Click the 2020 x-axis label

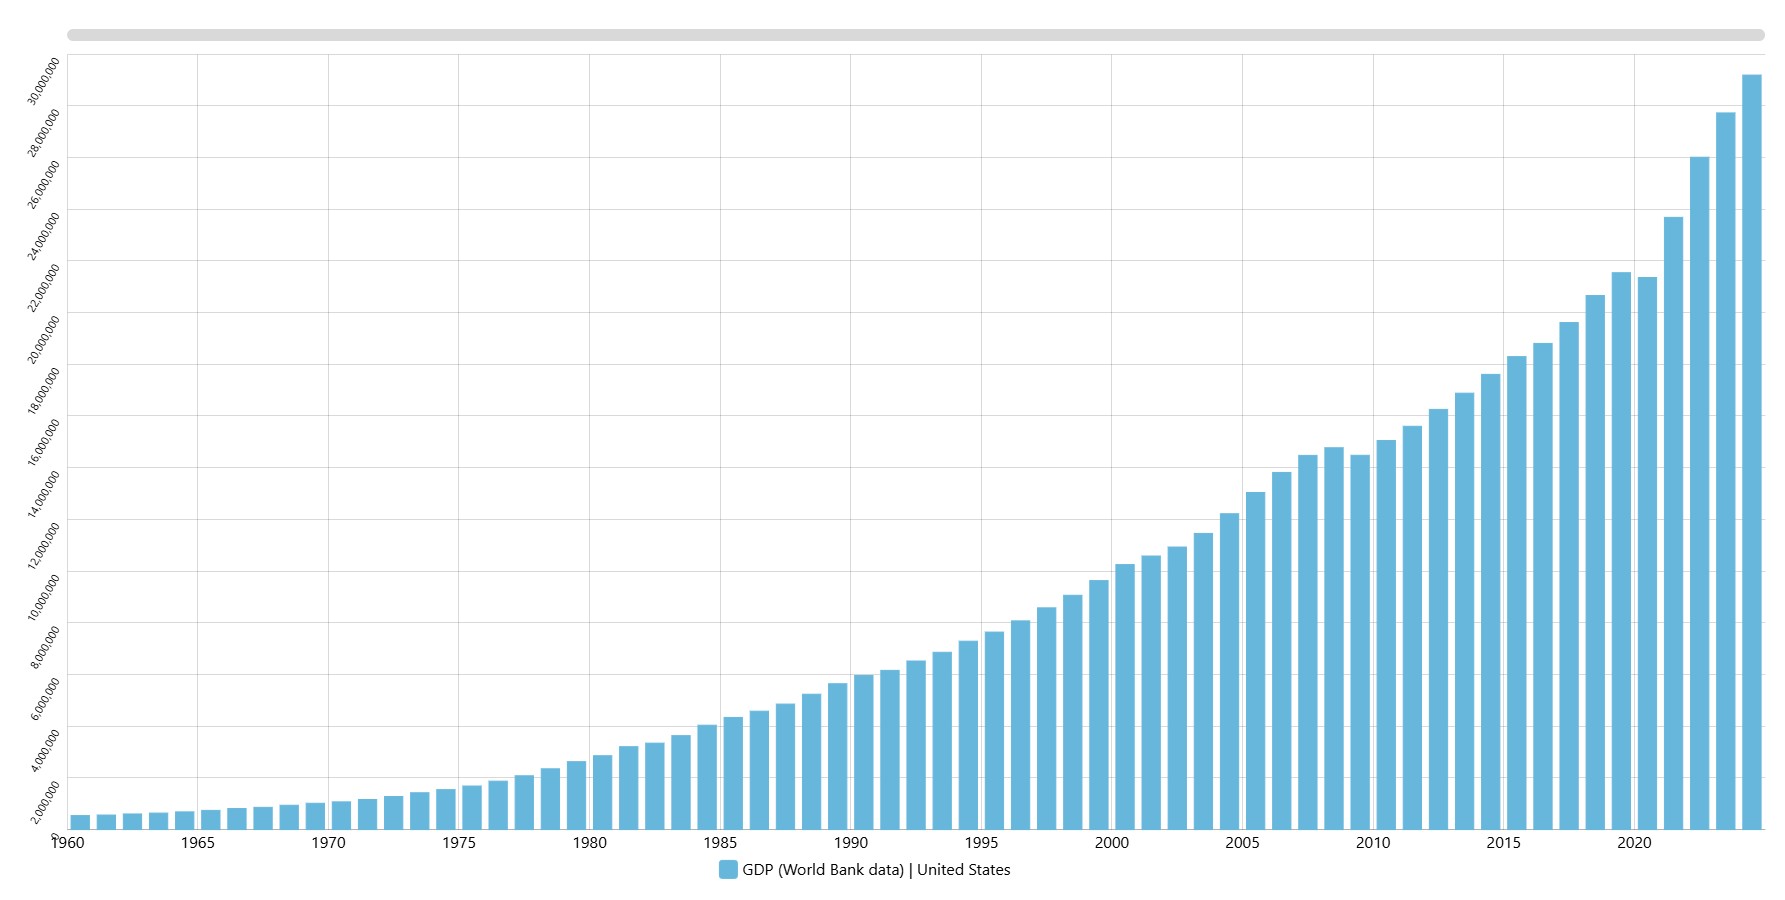1634,843
